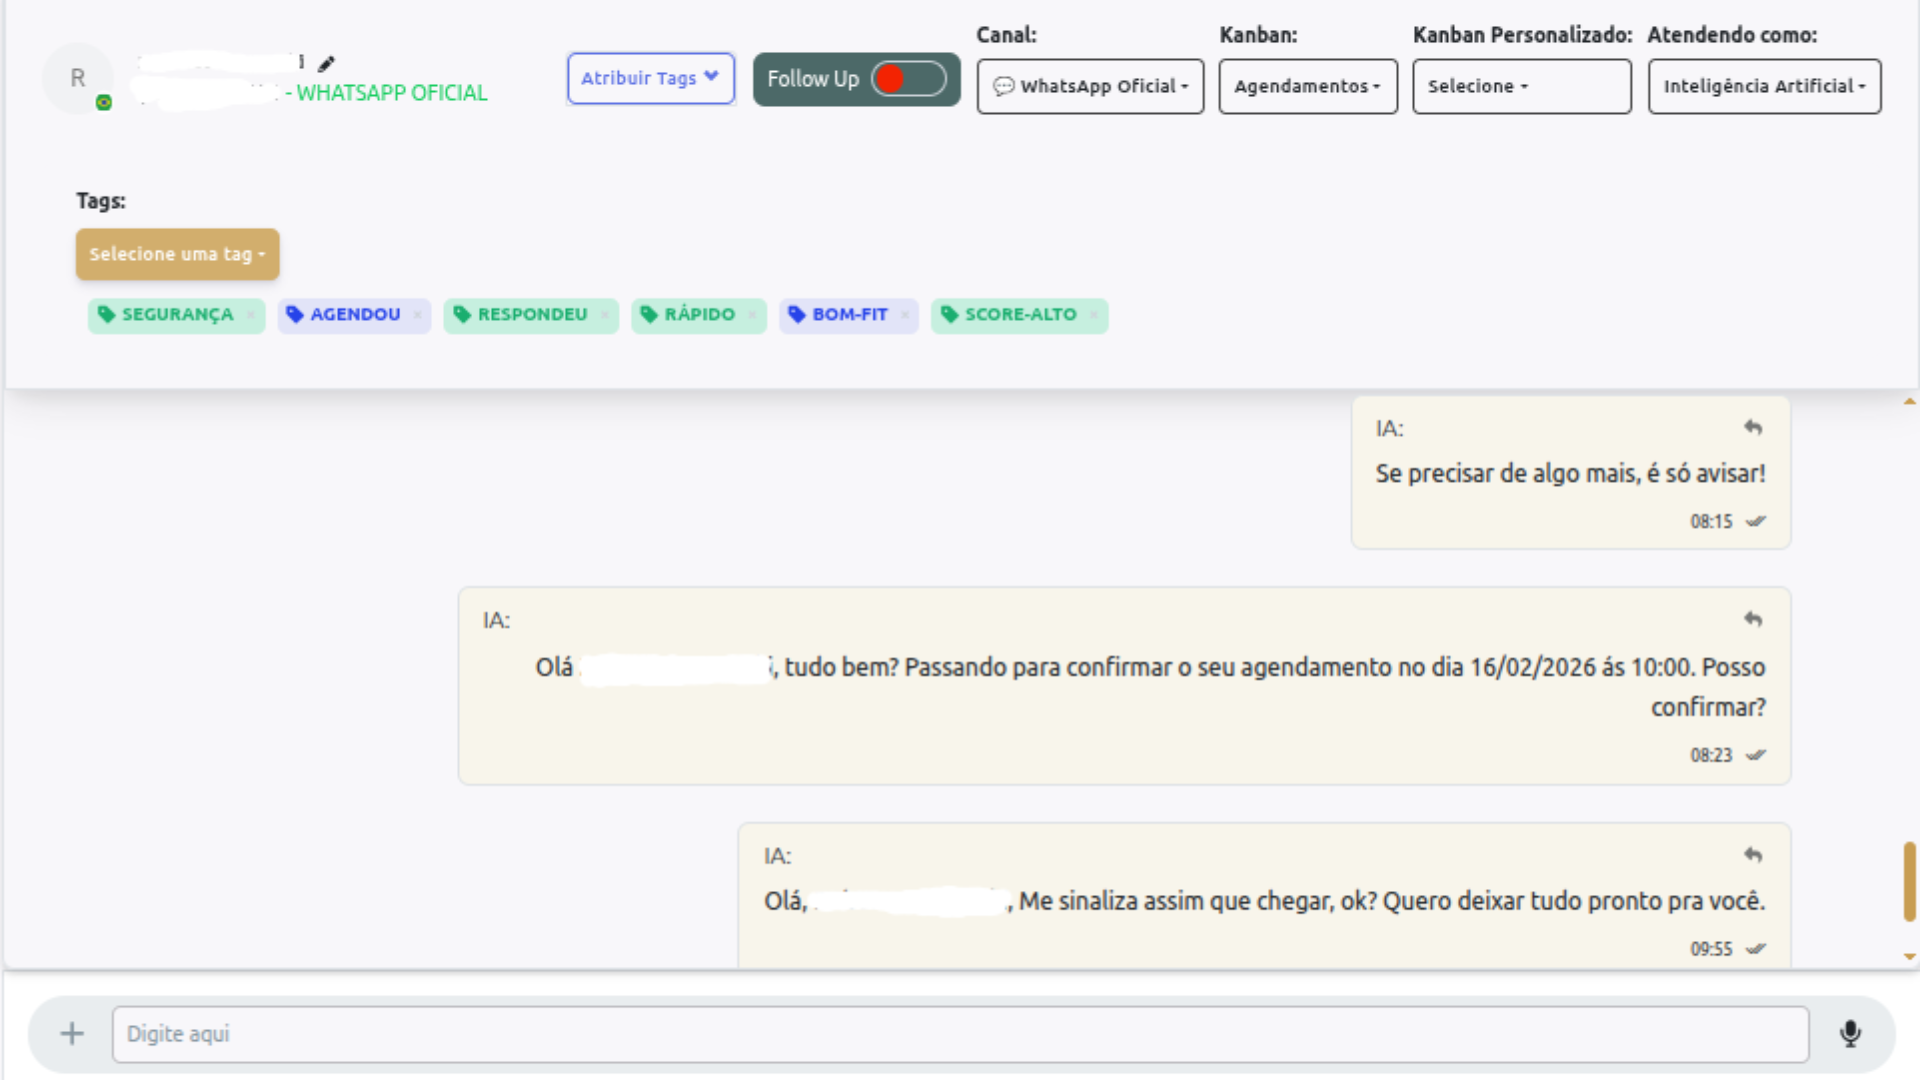
Task: Click Atribuir Tags button
Action: coord(650,78)
